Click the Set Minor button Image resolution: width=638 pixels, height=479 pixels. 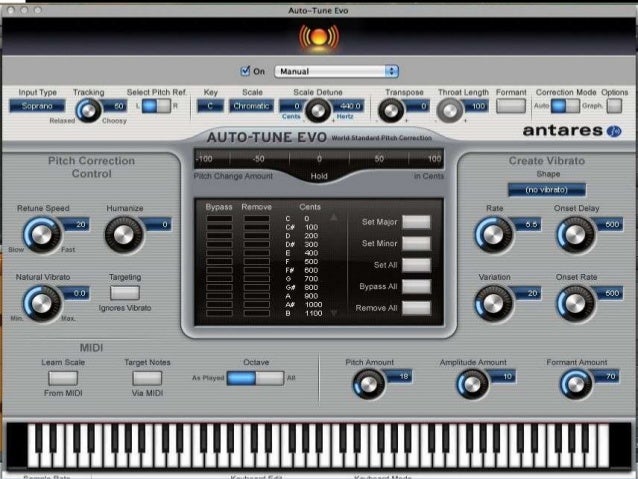pyautogui.click(x=416, y=243)
